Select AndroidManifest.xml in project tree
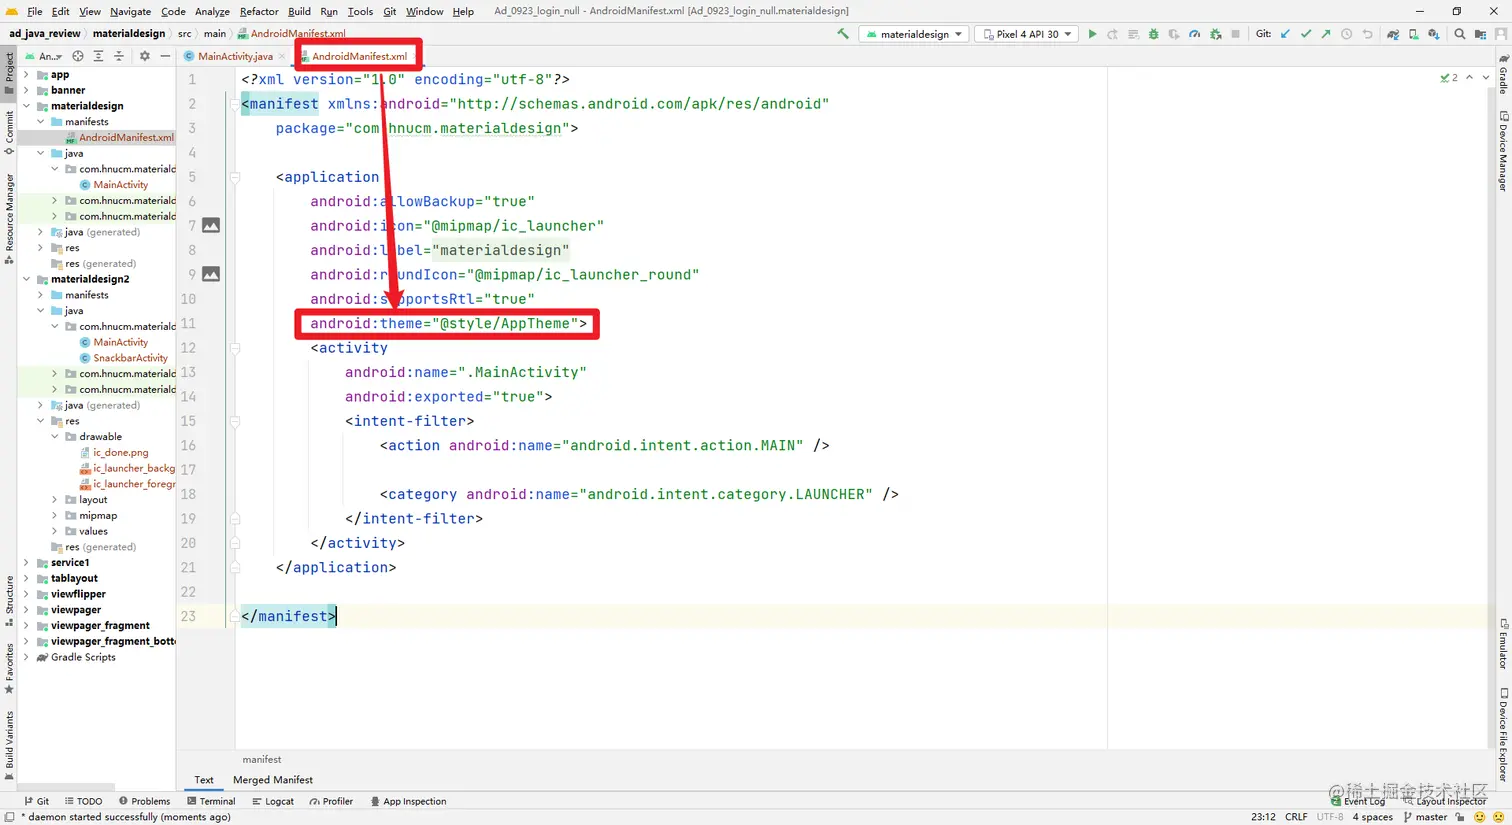Image resolution: width=1512 pixels, height=825 pixels. point(126,137)
